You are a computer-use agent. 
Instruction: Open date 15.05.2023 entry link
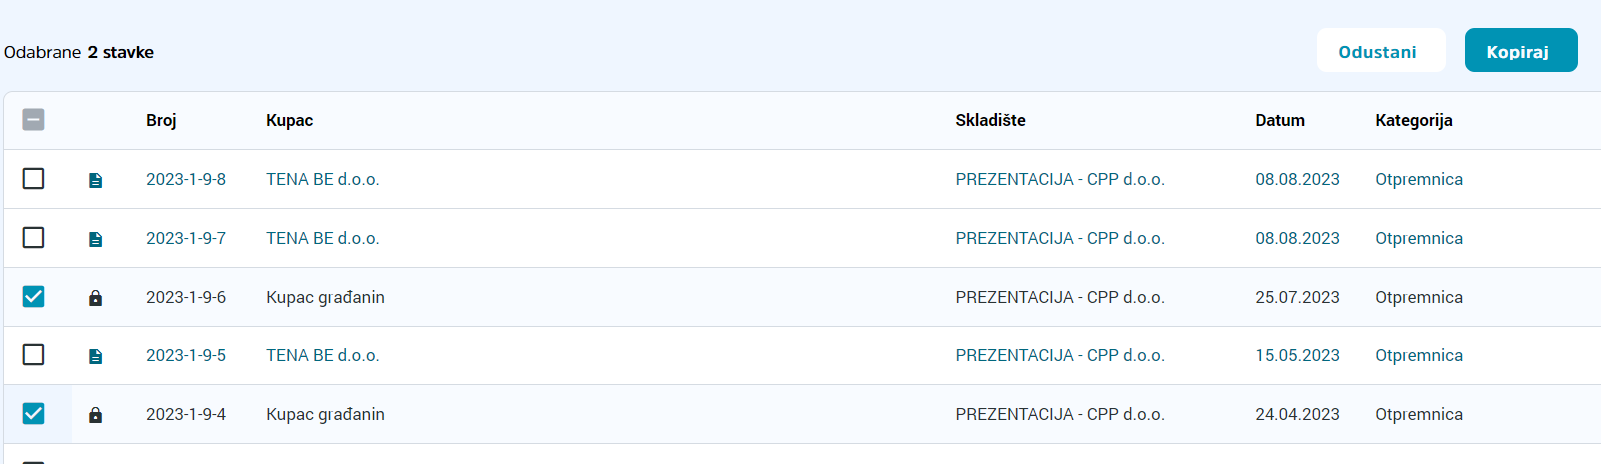click(x=1297, y=355)
